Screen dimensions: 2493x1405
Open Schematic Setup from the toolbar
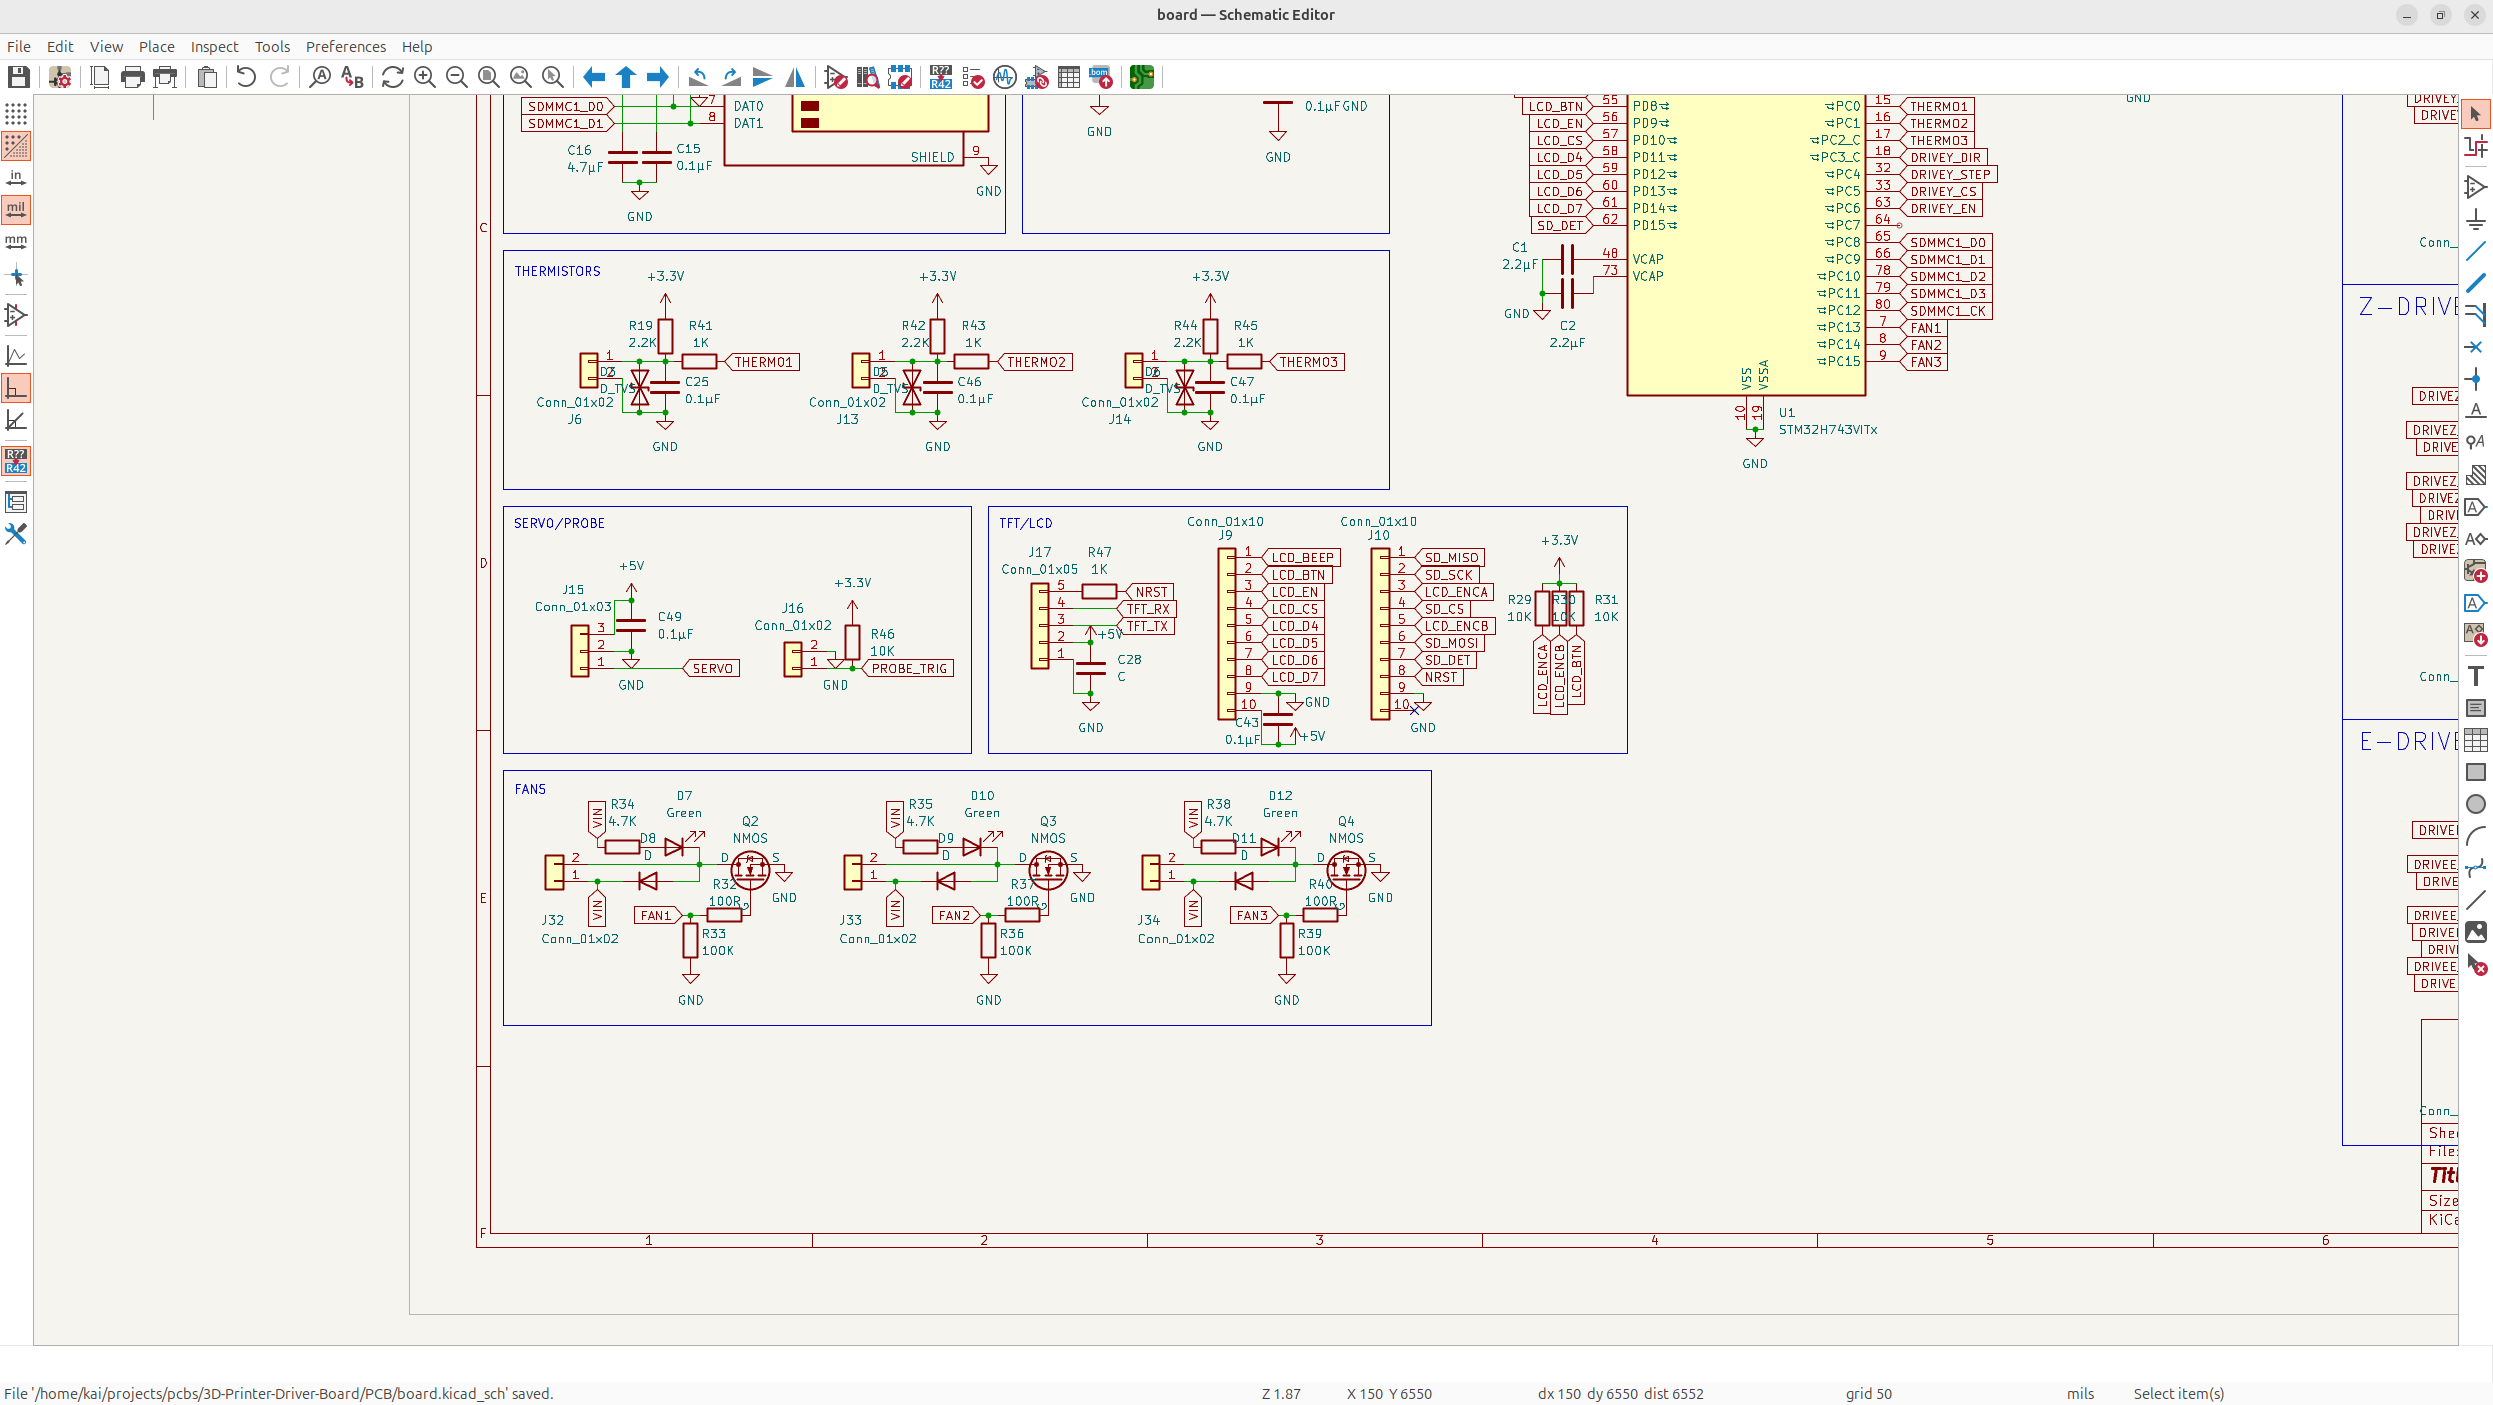[60, 77]
